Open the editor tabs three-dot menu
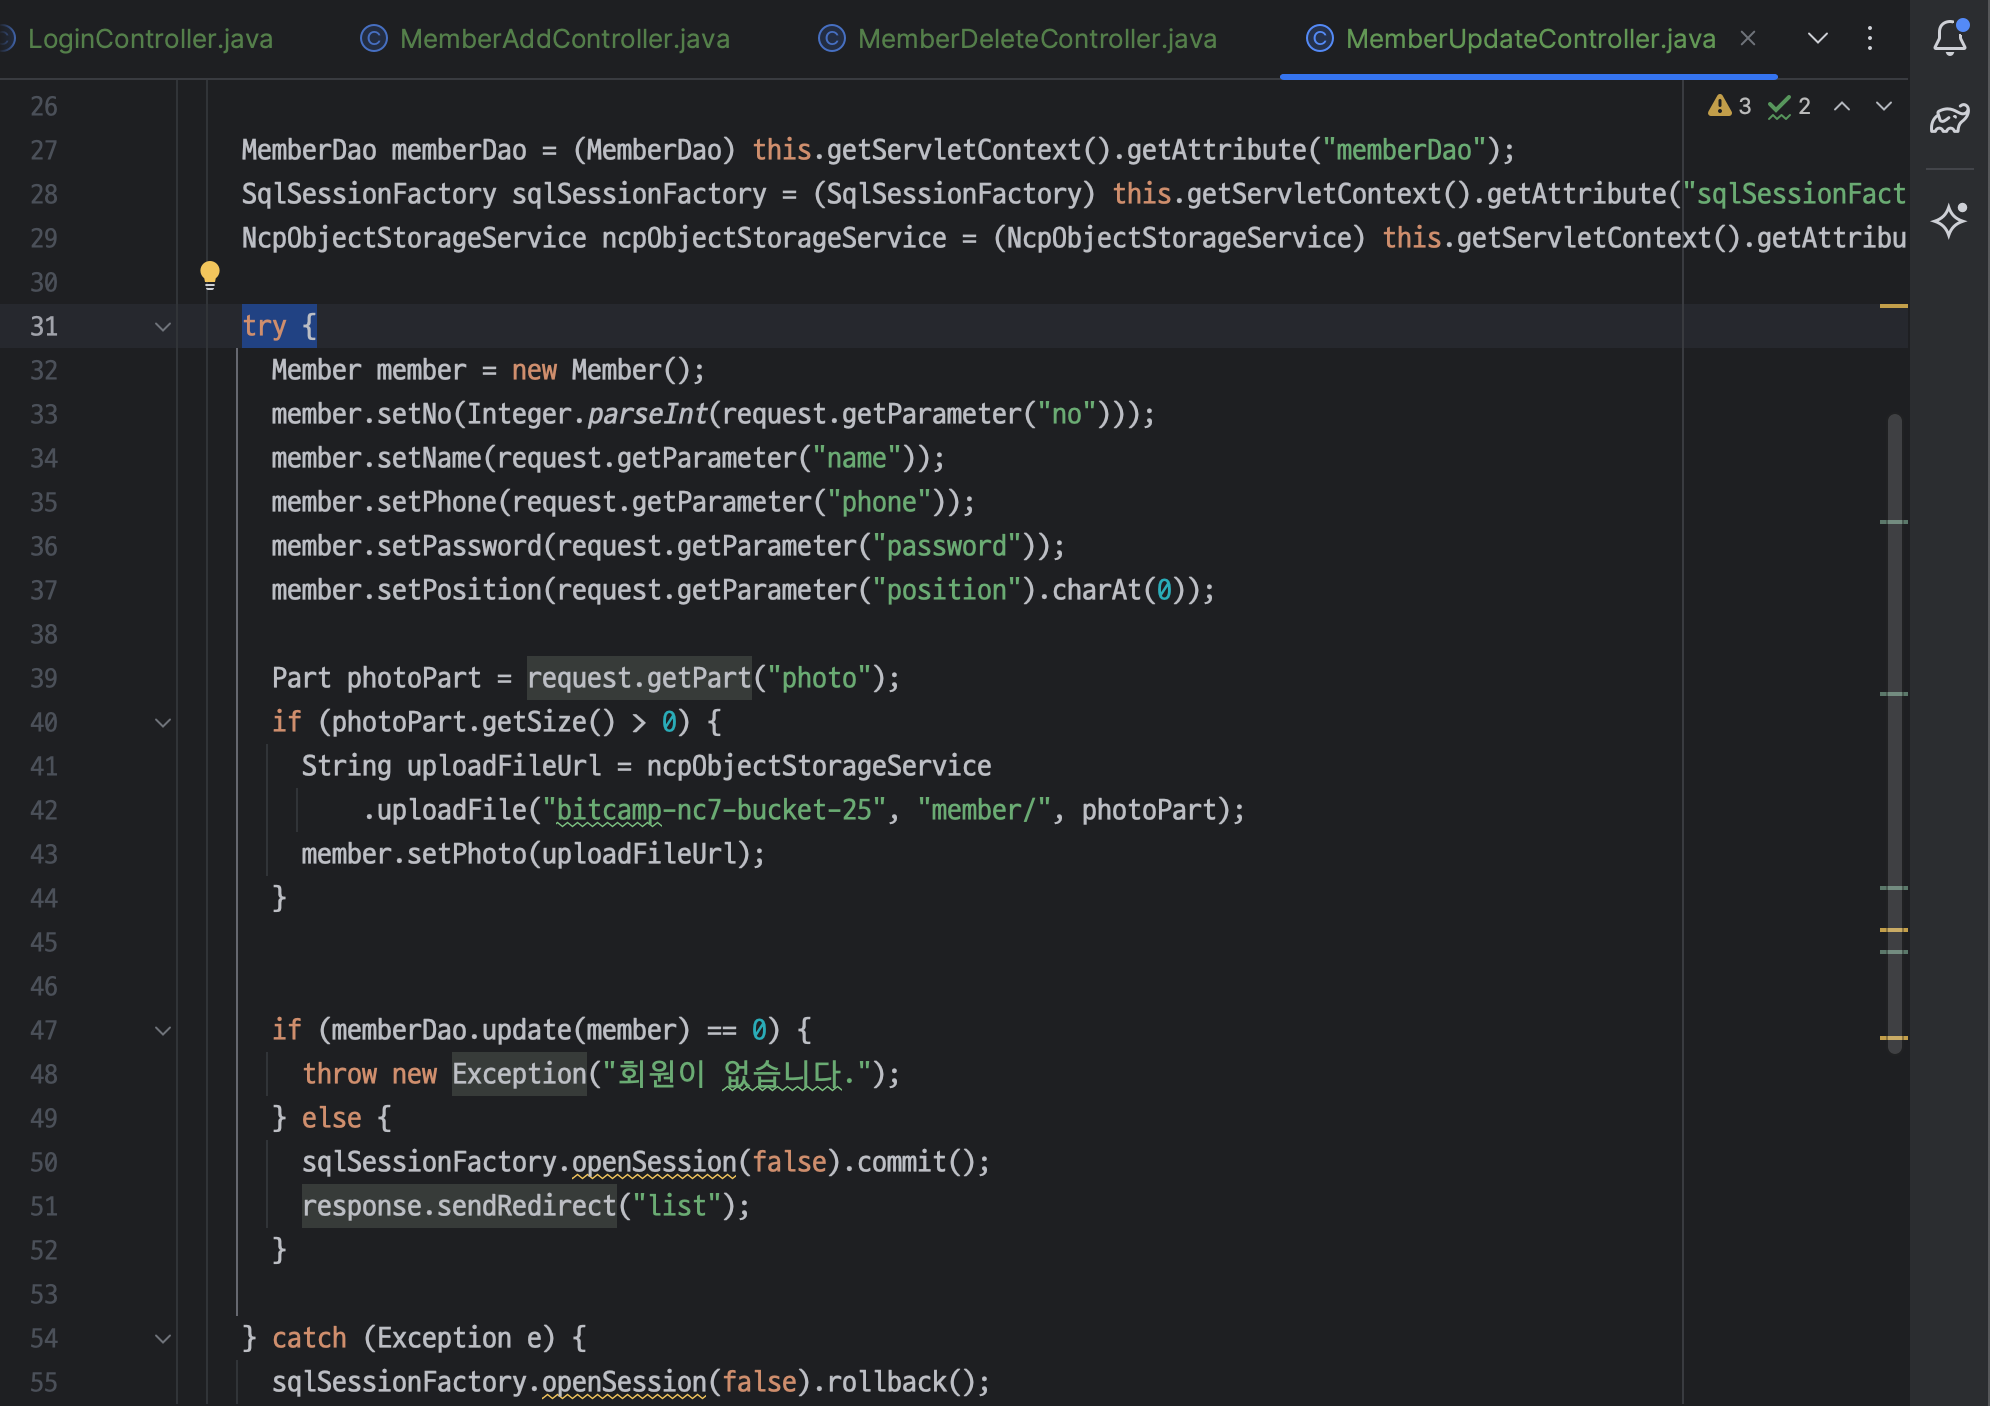The image size is (1990, 1406). (x=1869, y=39)
